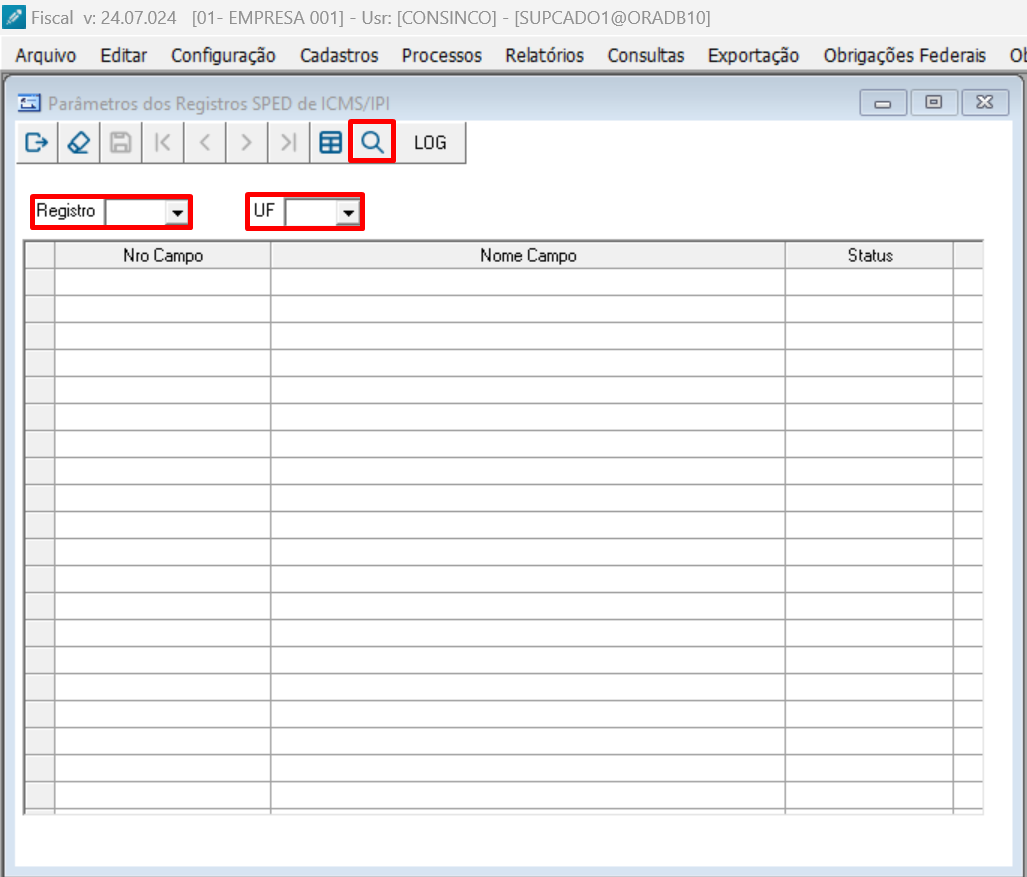1027x877 pixels.
Task: Open the Consultas menu
Action: [x=646, y=56]
